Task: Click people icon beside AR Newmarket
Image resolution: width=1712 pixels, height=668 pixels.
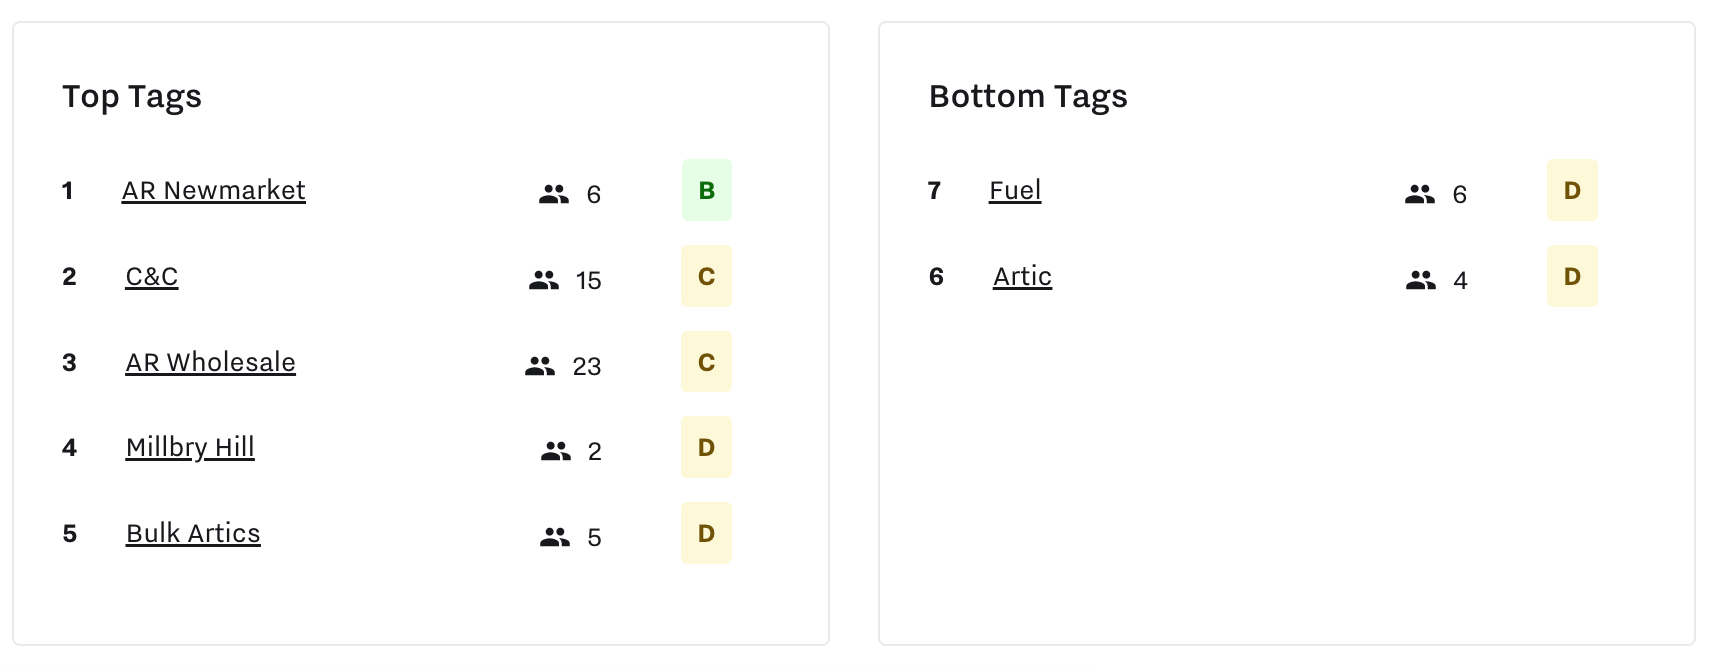Action: (x=553, y=194)
